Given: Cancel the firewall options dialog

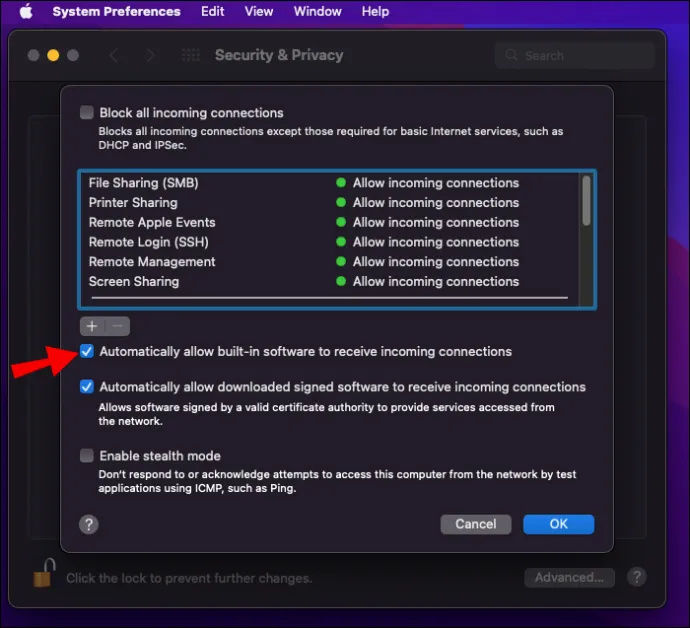Looking at the screenshot, I should coord(476,524).
